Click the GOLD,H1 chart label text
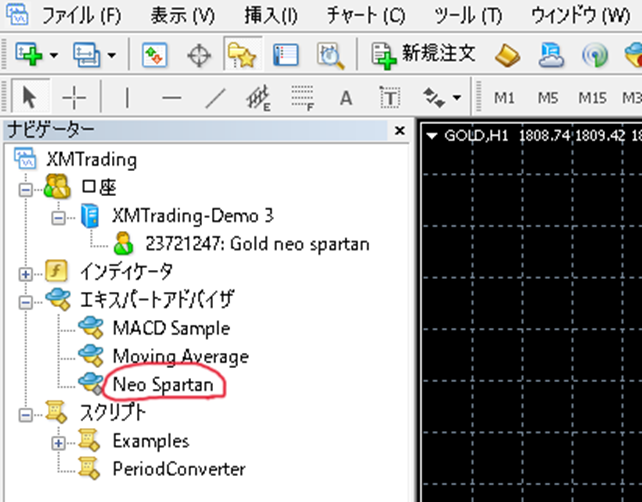The height and width of the screenshot is (502, 642). point(476,135)
